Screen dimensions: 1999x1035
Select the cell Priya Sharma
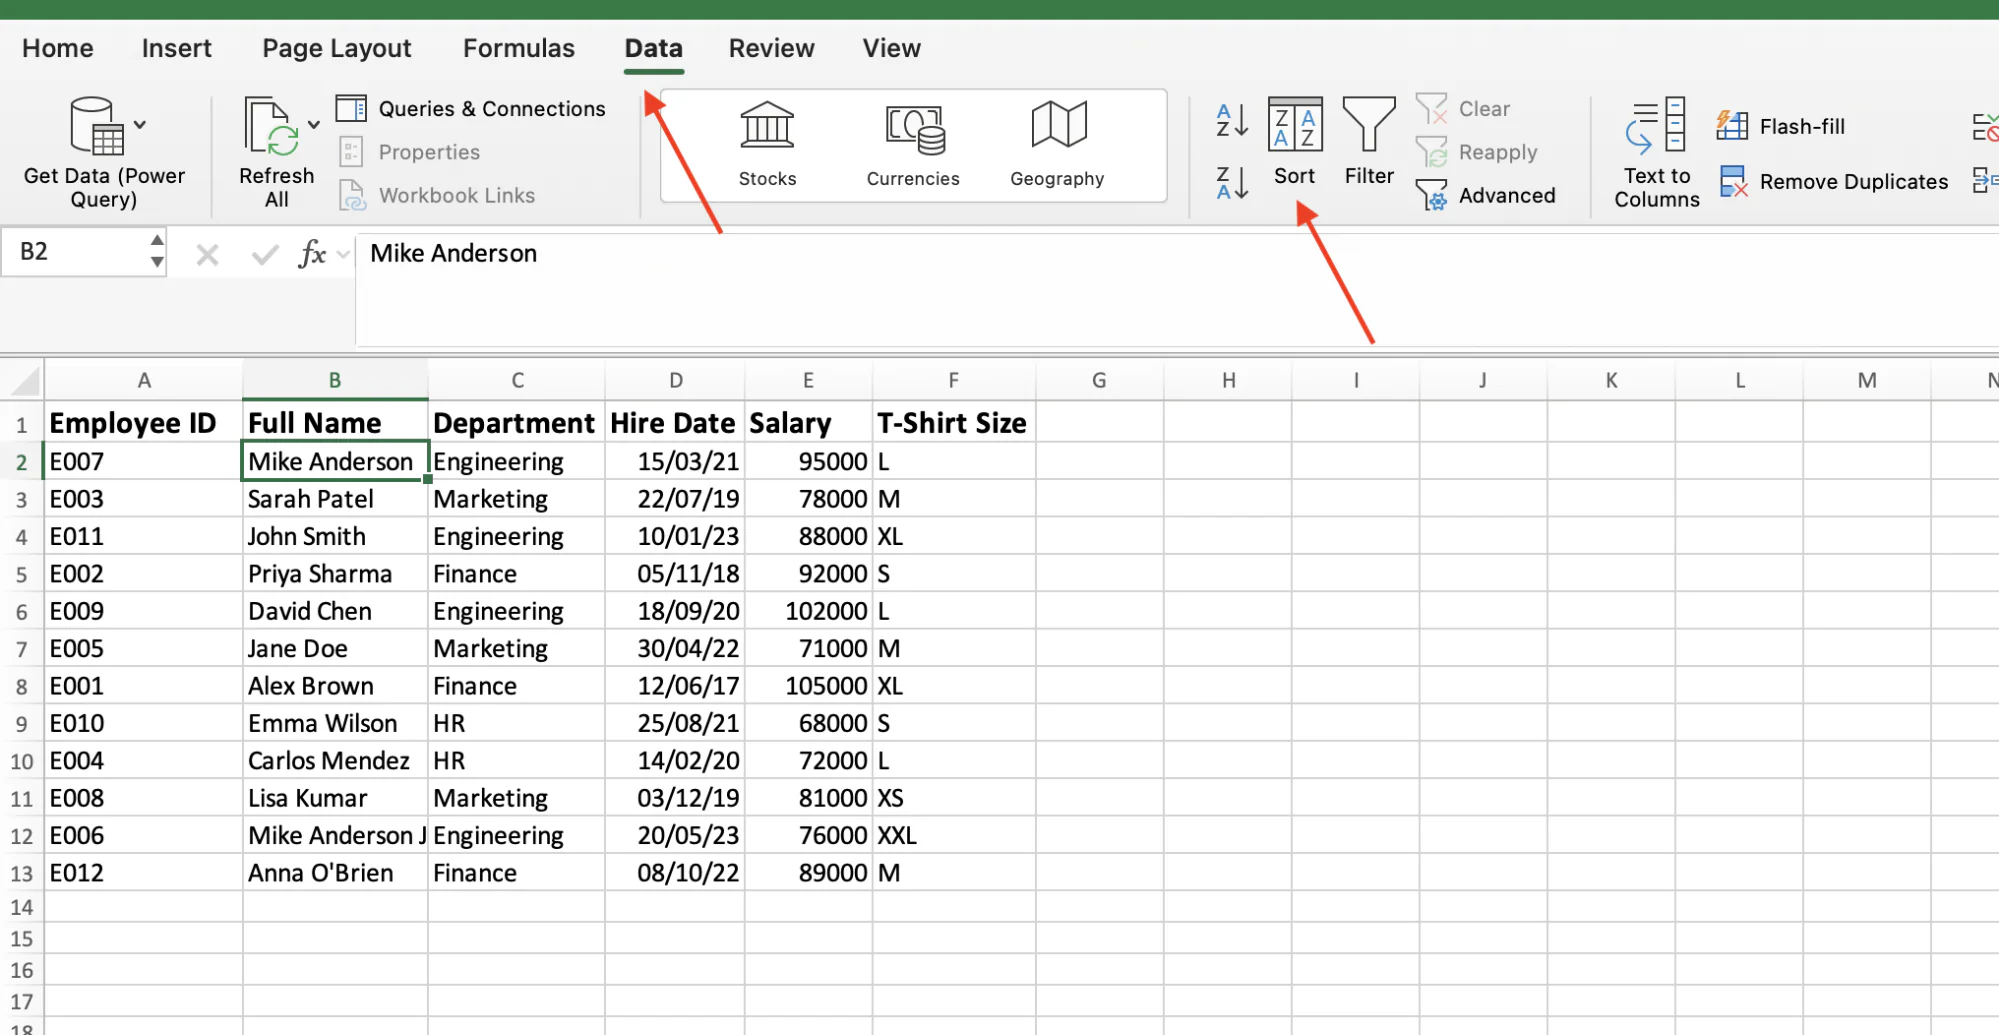point(335,574)
